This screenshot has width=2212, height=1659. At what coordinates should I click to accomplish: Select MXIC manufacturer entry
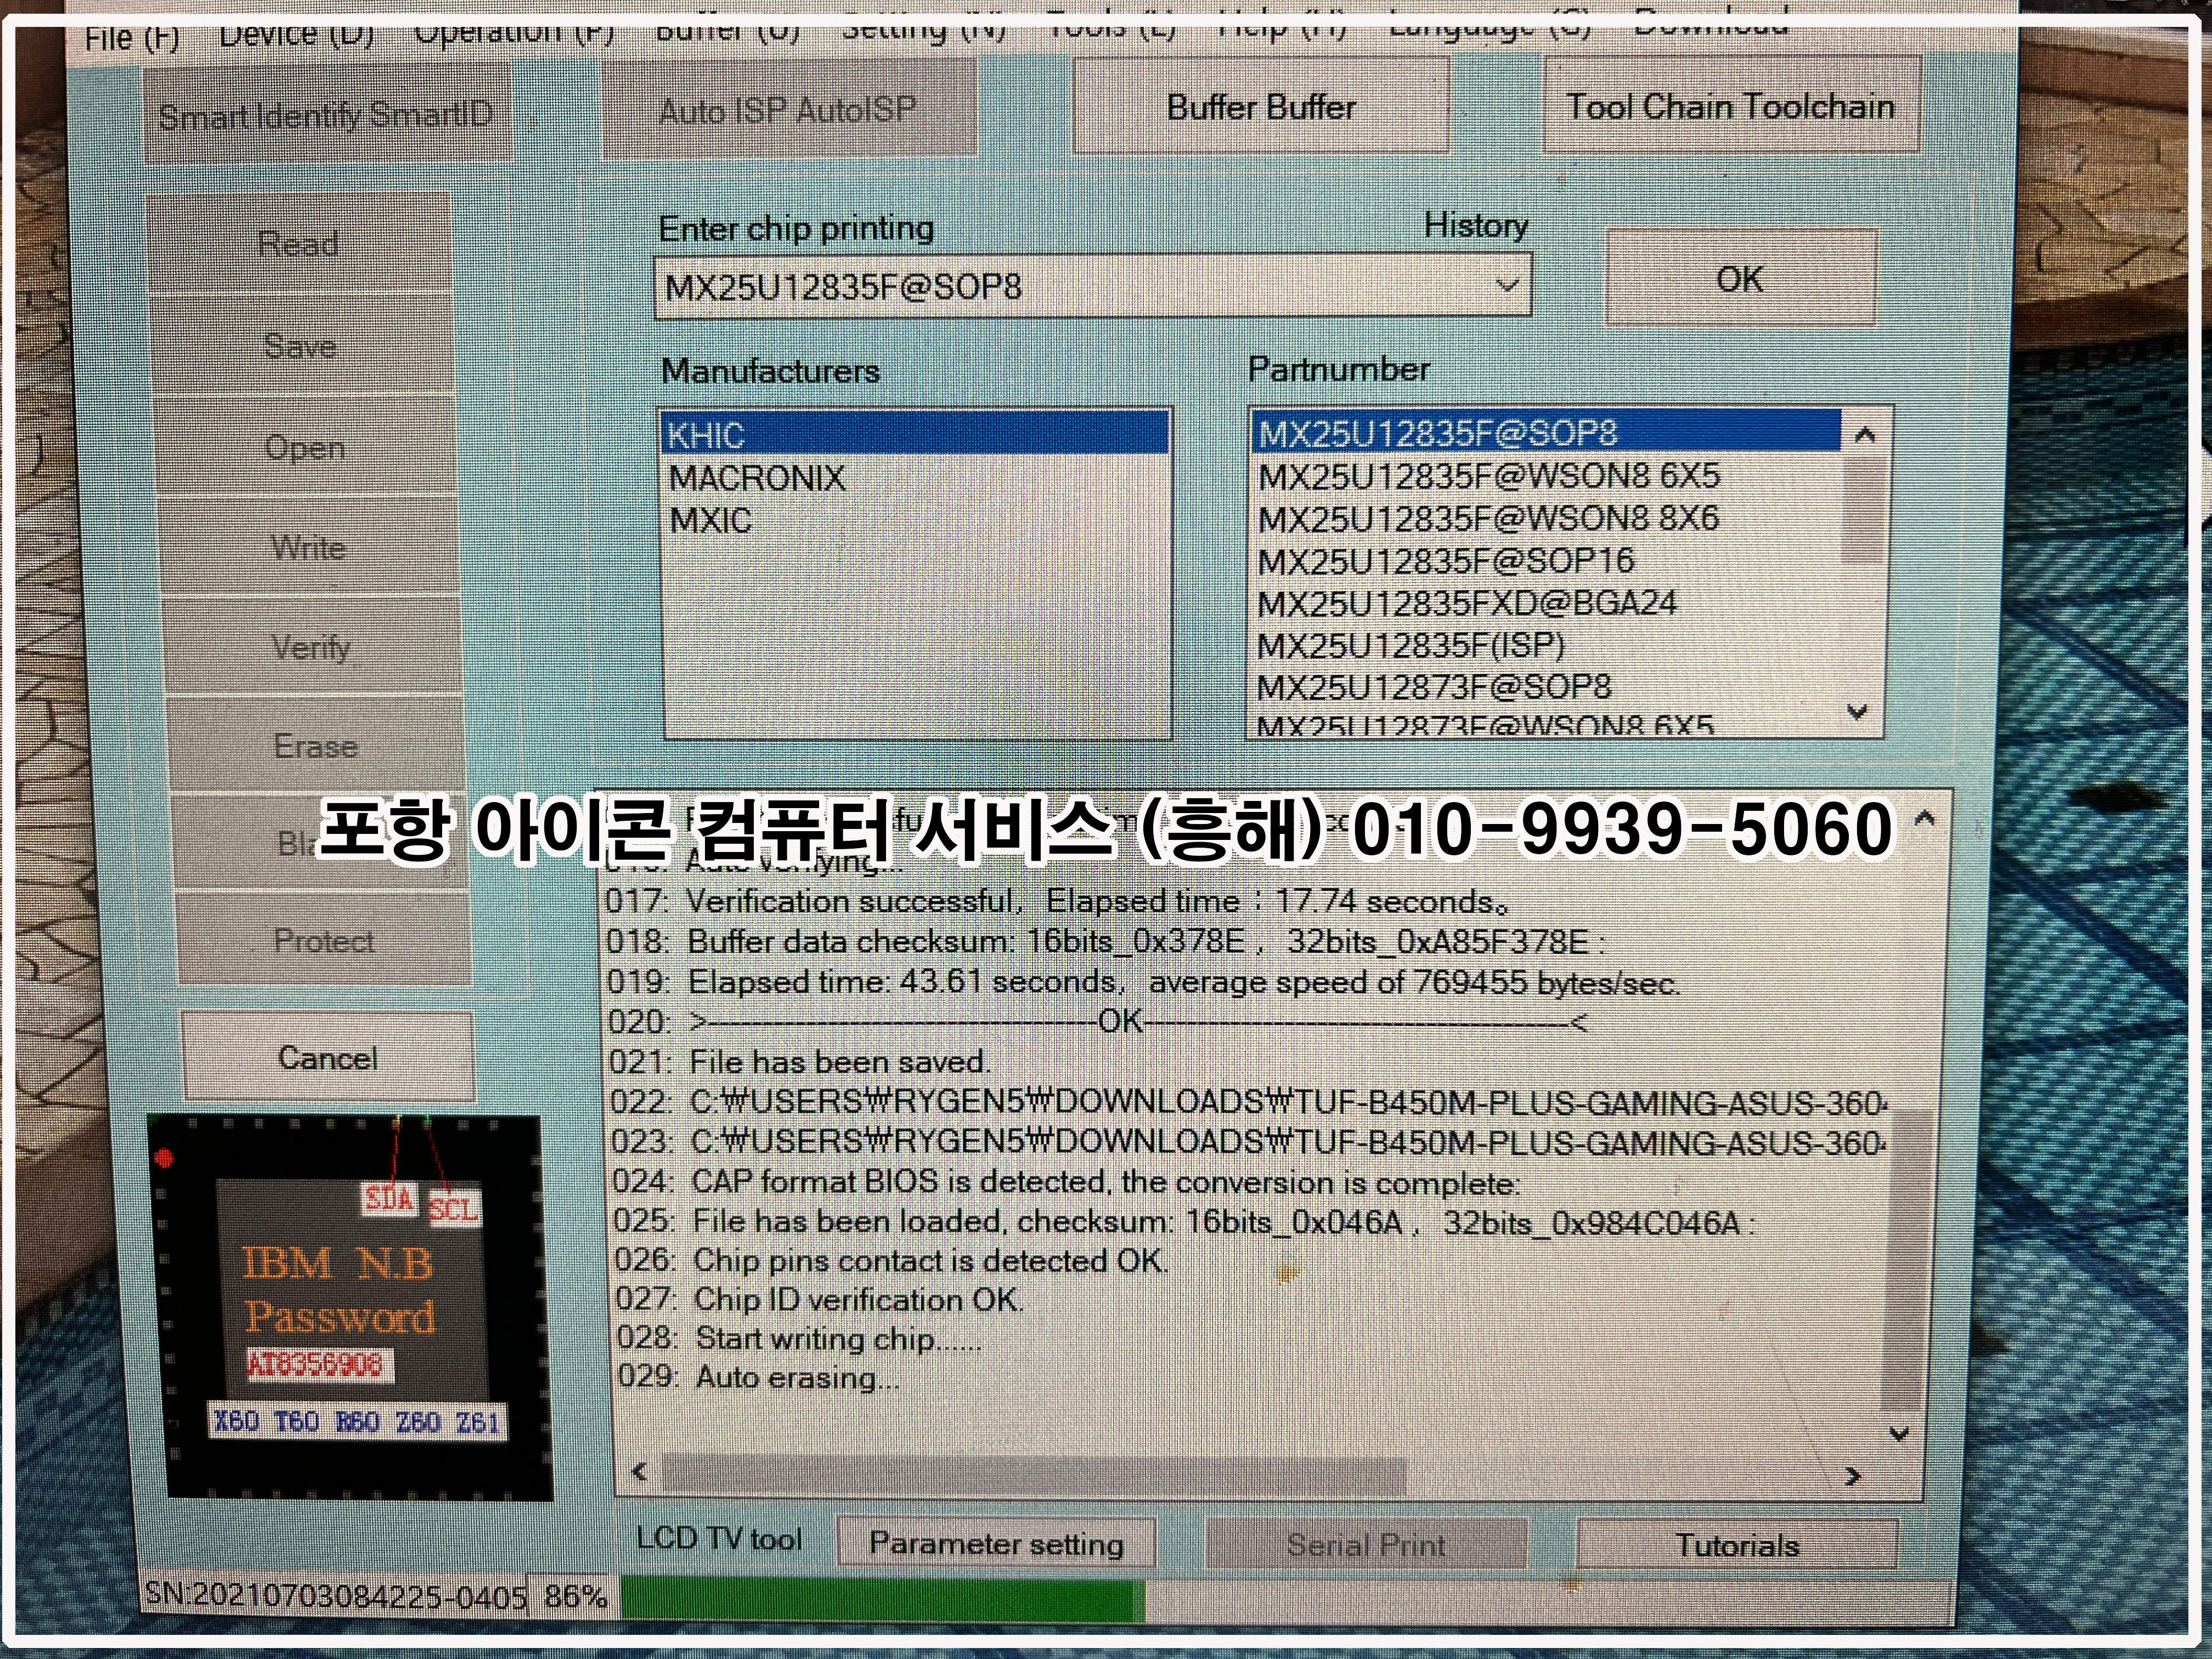[710, 521]
